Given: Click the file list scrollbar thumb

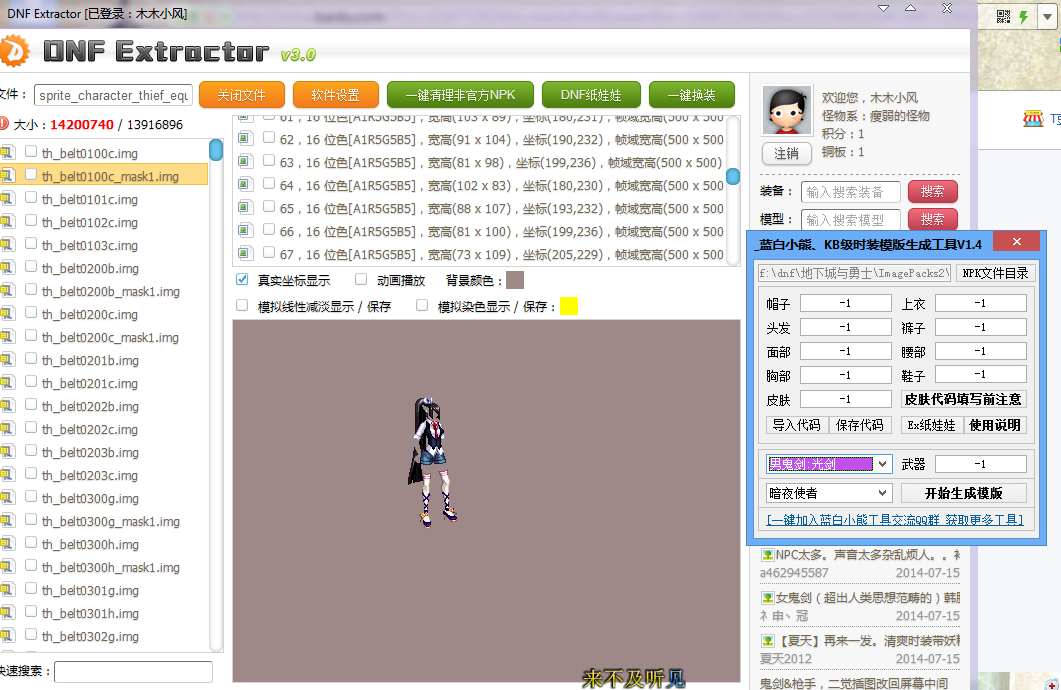Looking at the screenshot, I should (216, 150).
